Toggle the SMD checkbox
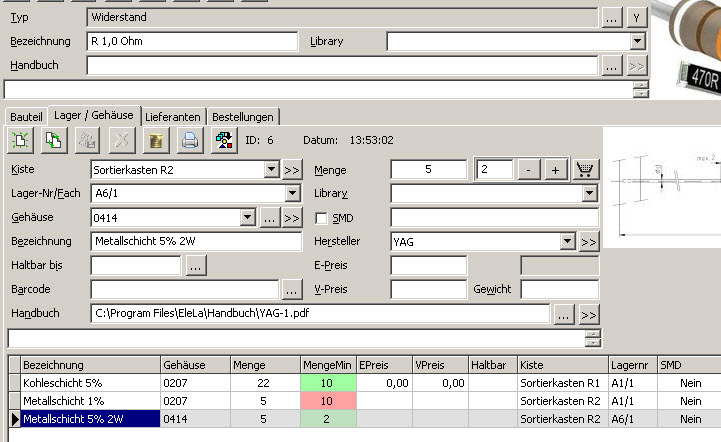The height and width of the screenshot is (442, 721). tap(321, 218)
